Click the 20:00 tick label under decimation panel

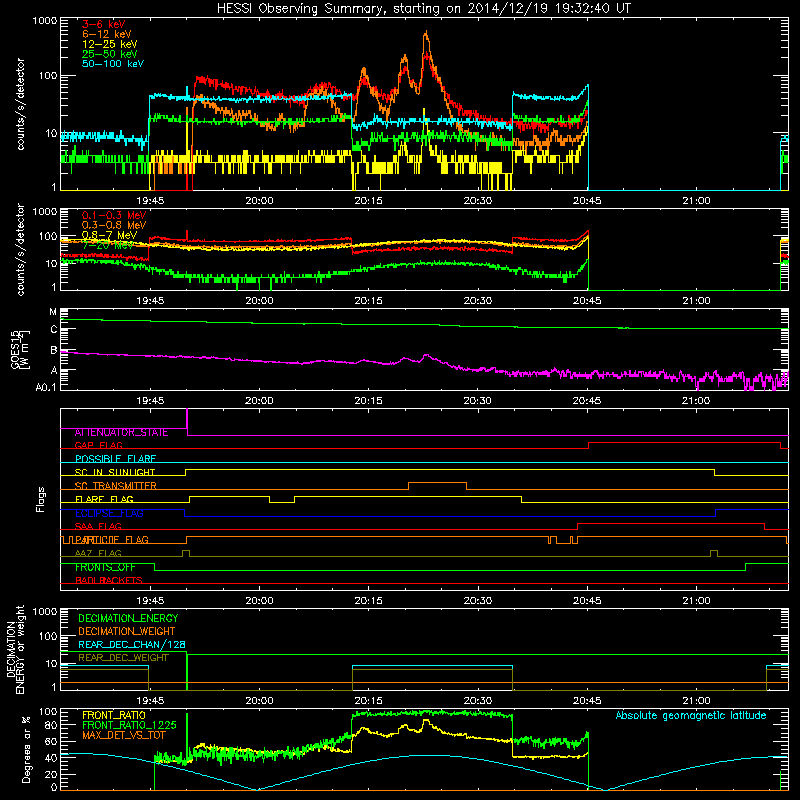[259, 701]
